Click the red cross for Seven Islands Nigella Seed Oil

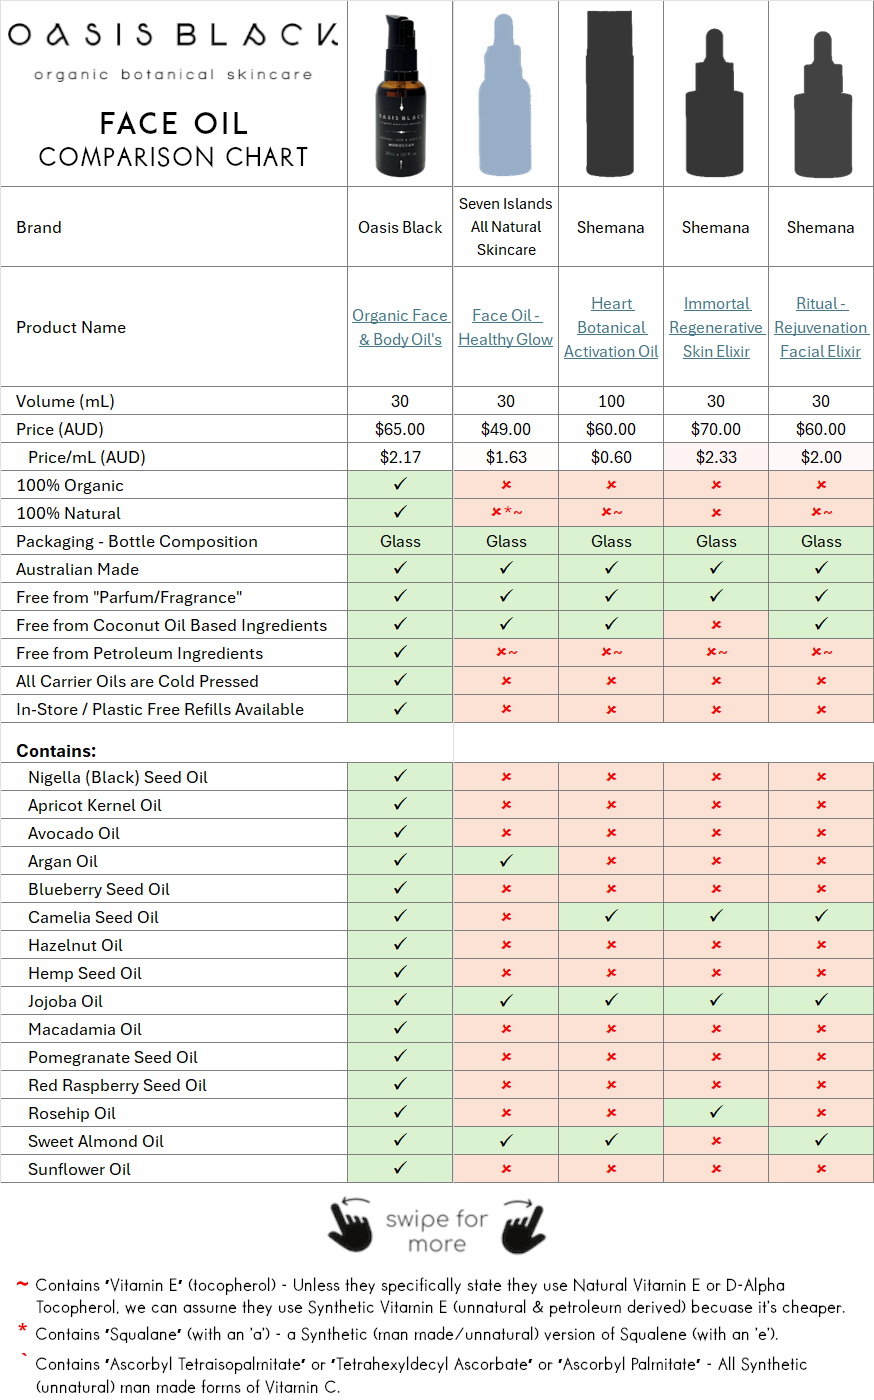505,776
